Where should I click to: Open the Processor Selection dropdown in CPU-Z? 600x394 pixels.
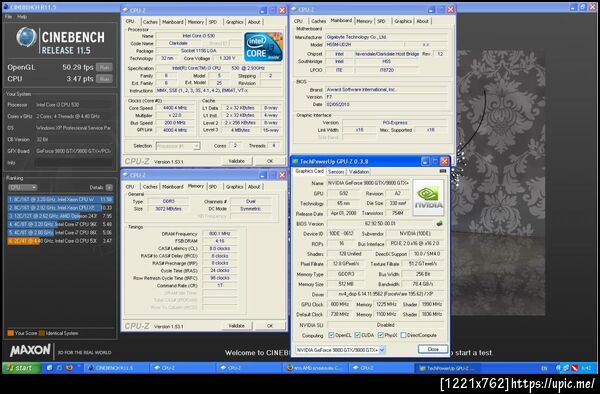pyautogui.click(x=178, y=146)
